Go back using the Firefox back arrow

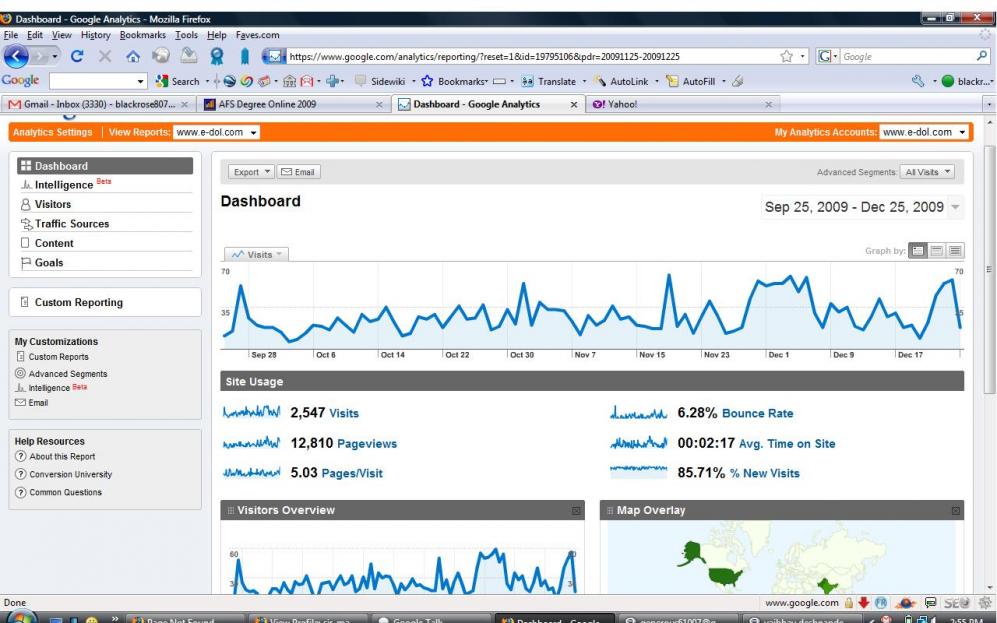tap(16, 57)
